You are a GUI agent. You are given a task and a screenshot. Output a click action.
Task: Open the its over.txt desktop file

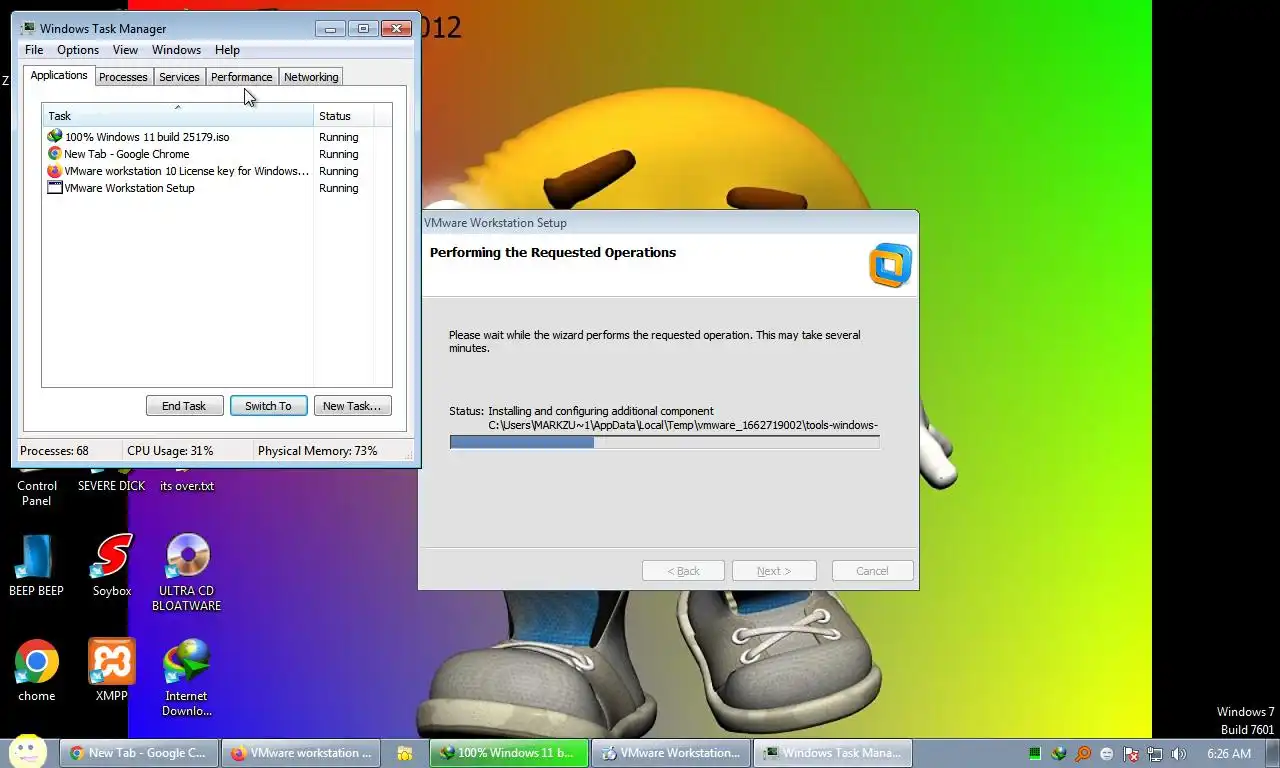pyautogui.click(x=187, y=486)
